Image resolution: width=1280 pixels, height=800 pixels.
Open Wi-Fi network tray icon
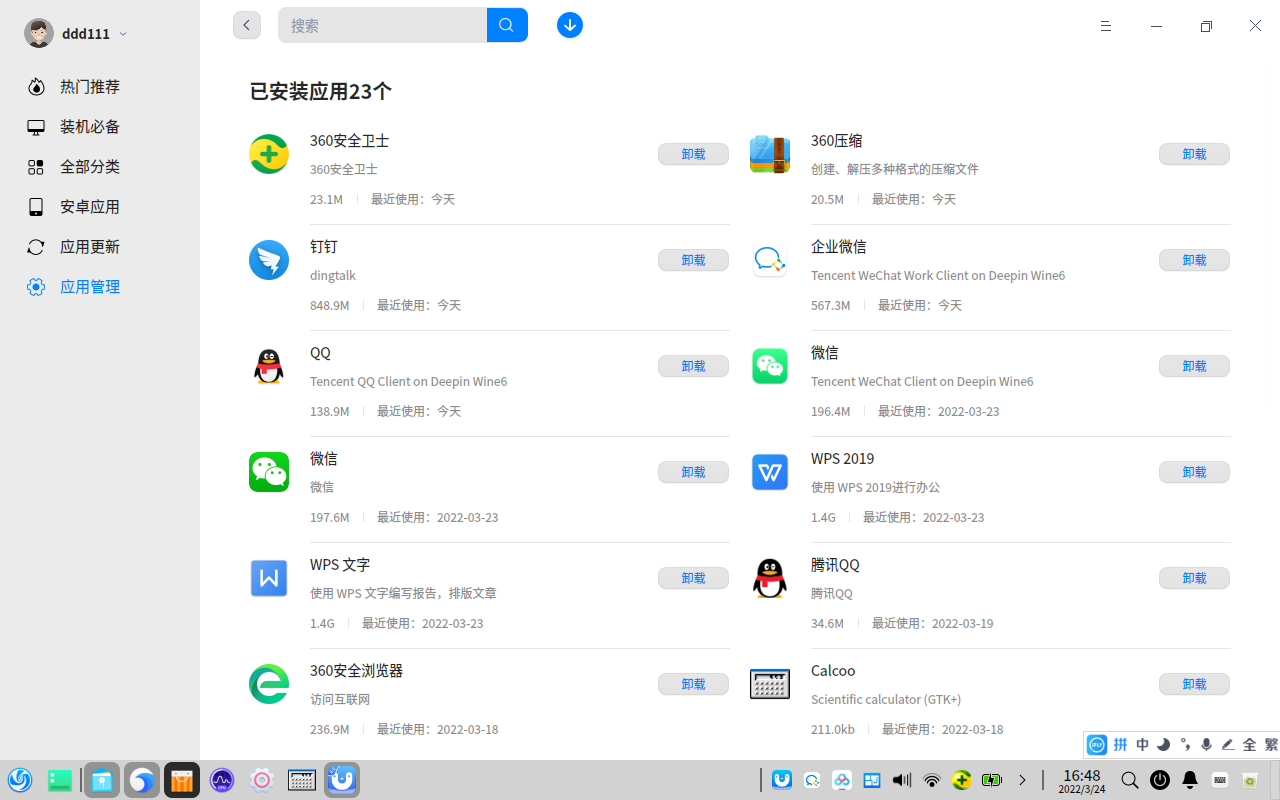(x=932, y=780)
